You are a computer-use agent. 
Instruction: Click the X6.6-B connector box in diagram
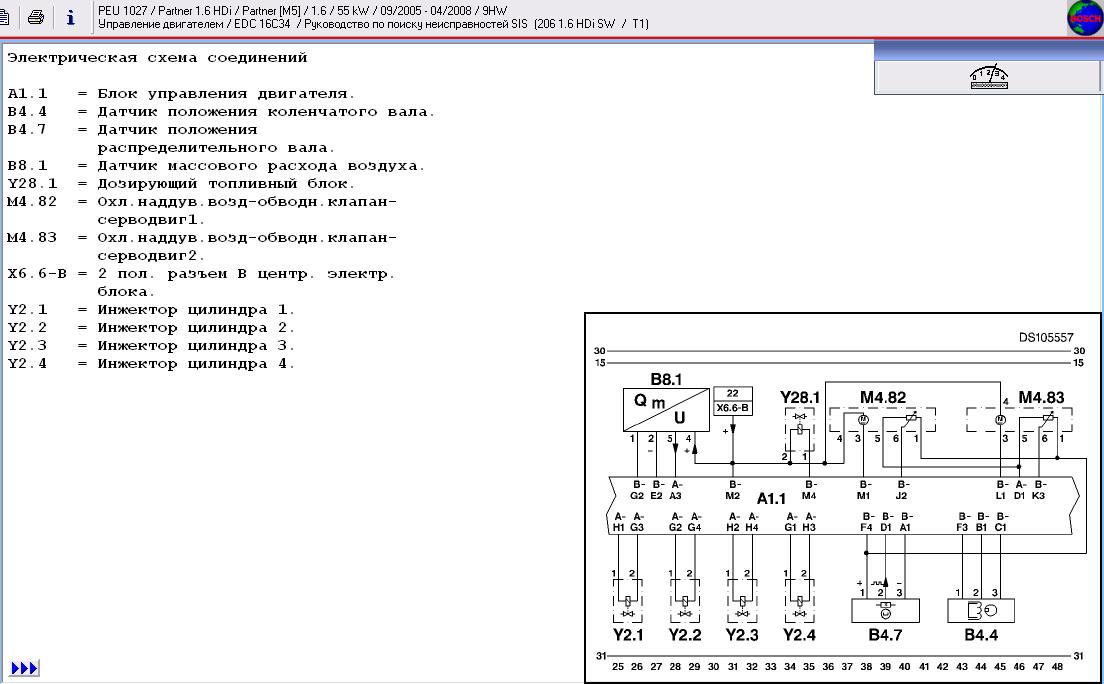(733, 401)
